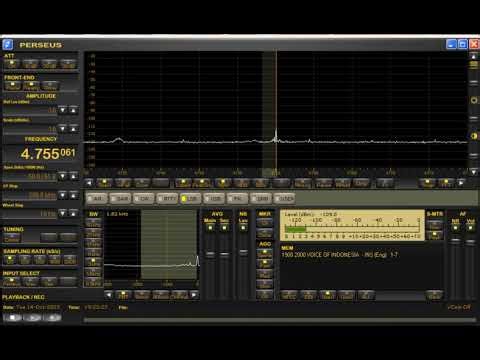Switch demodulation mode to FM

pyautogui.click(x=237, y=198)
